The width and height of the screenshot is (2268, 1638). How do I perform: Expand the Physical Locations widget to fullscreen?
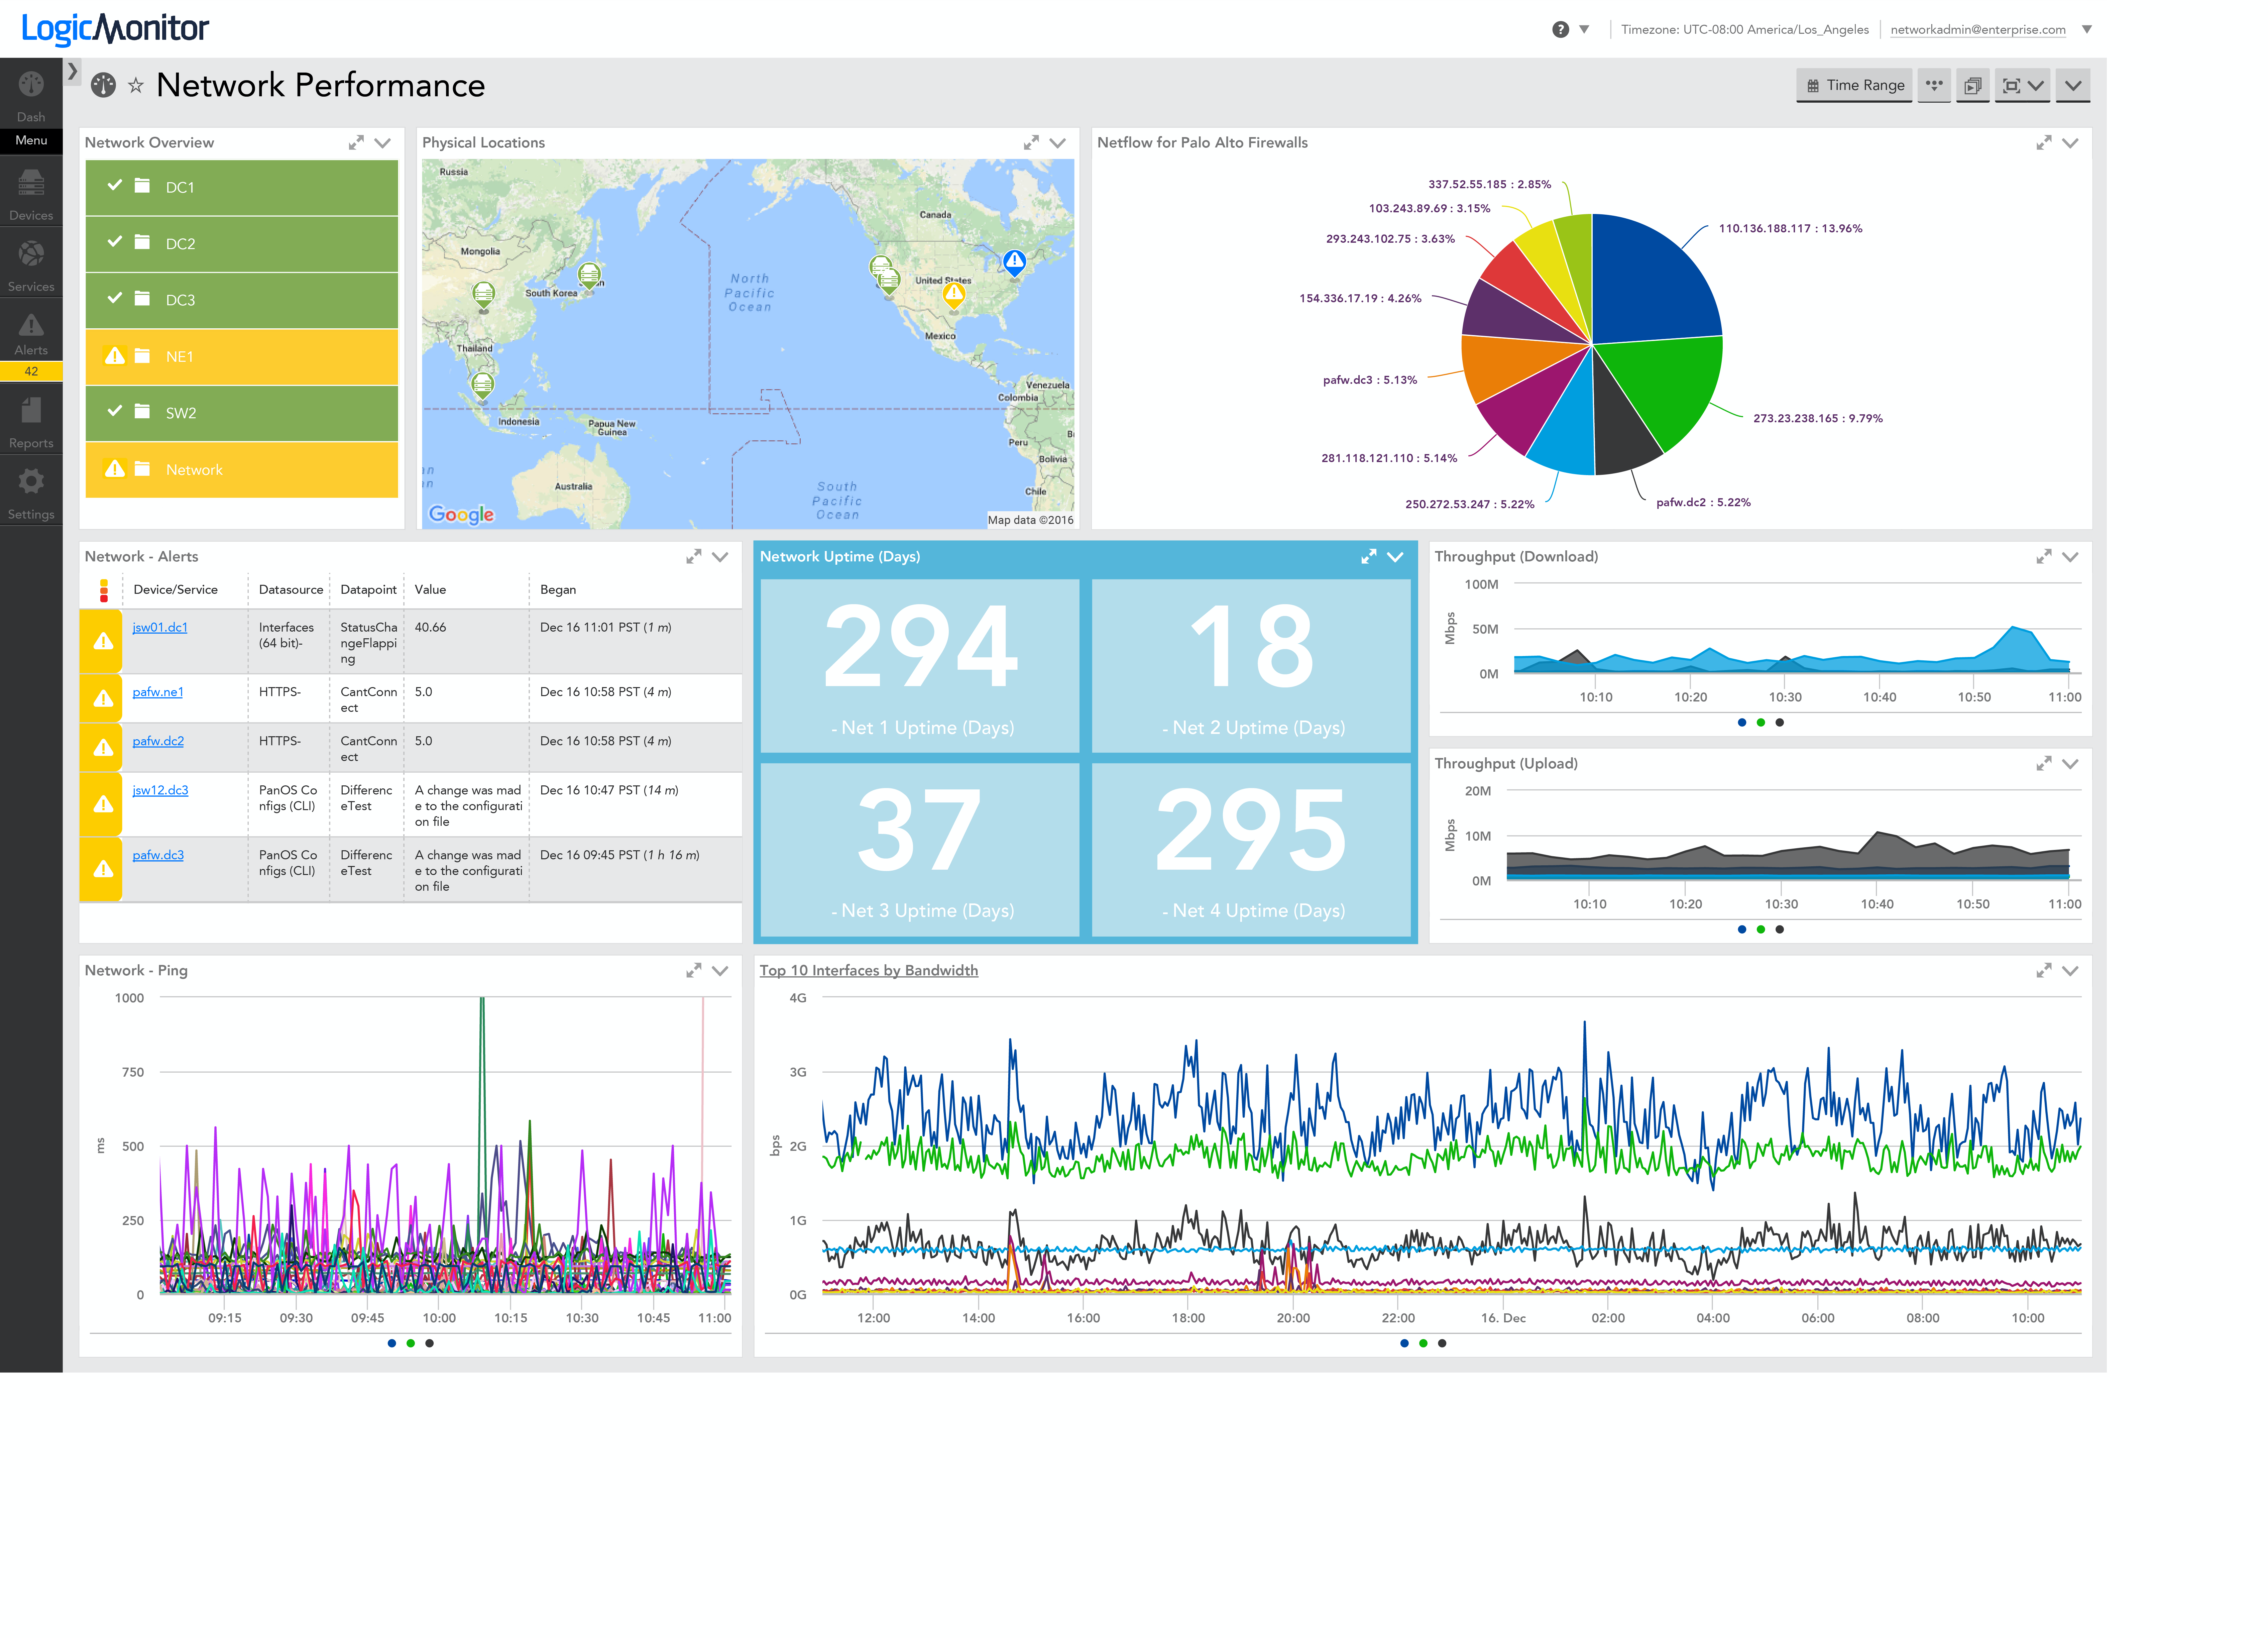pyautogui.click(x=1031, y=143)
